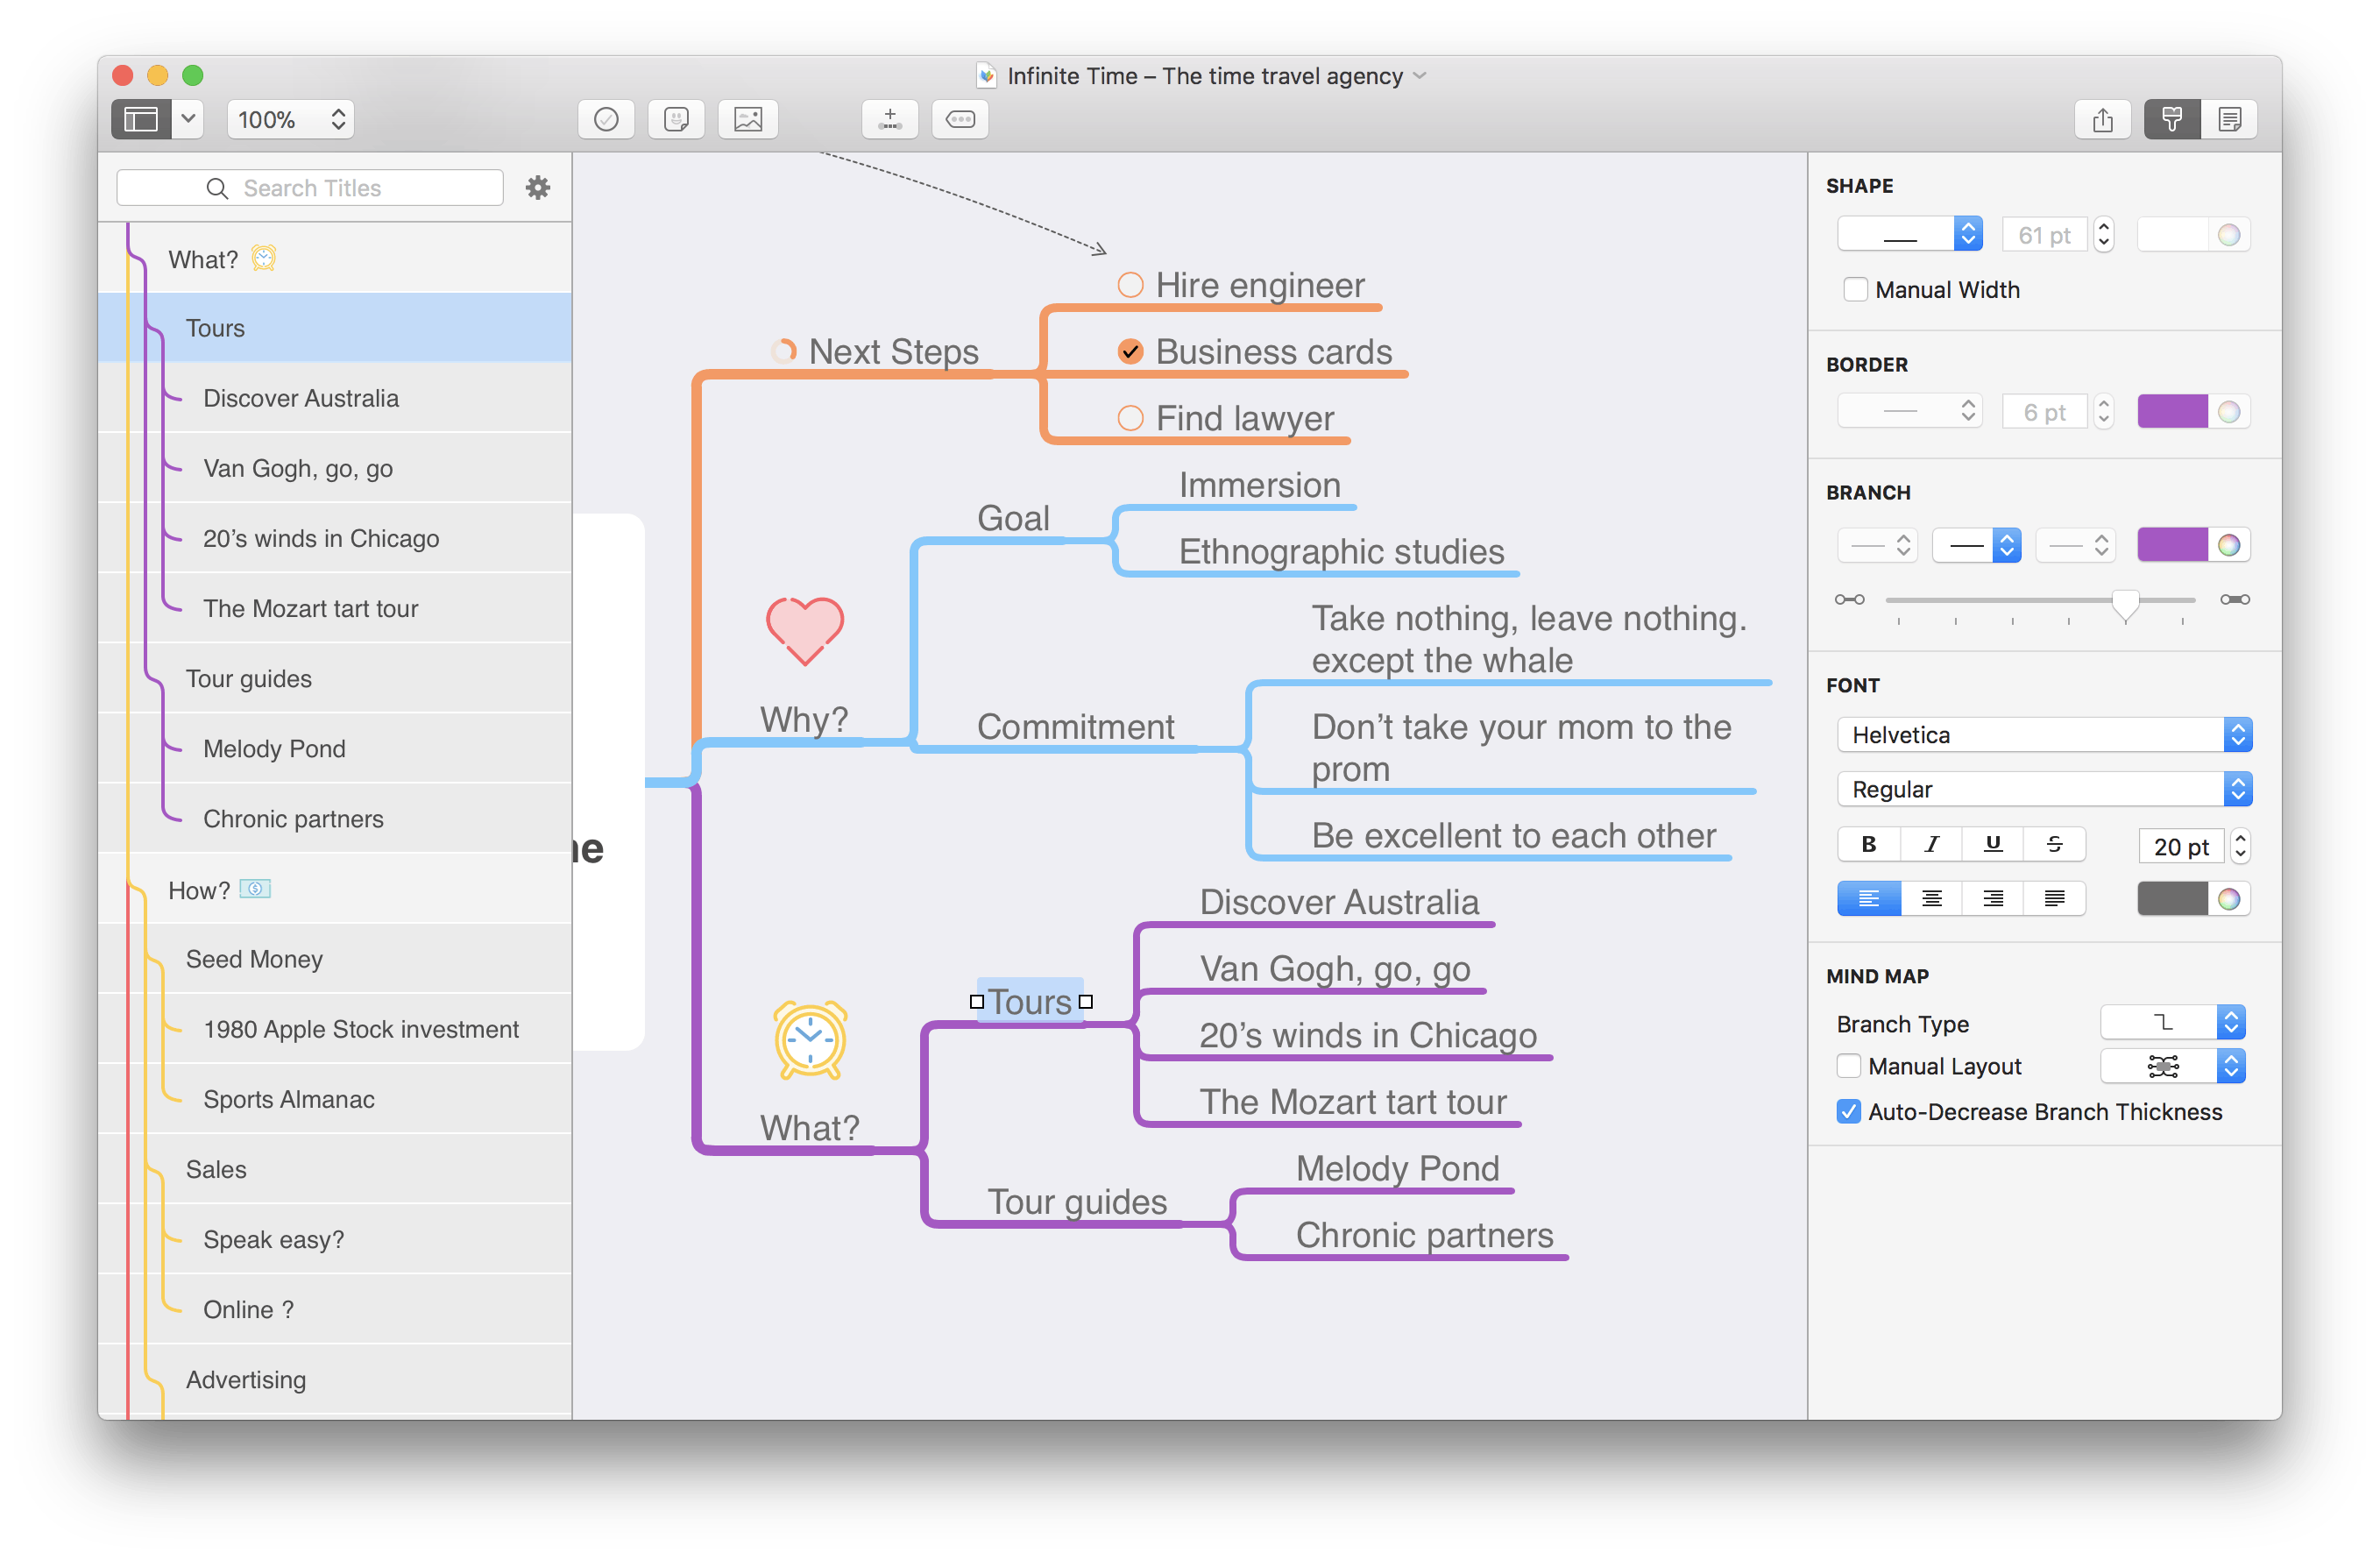2380x1560 pixels.
Task: Click the heart sticker above Why?
Action: [805, 630]
